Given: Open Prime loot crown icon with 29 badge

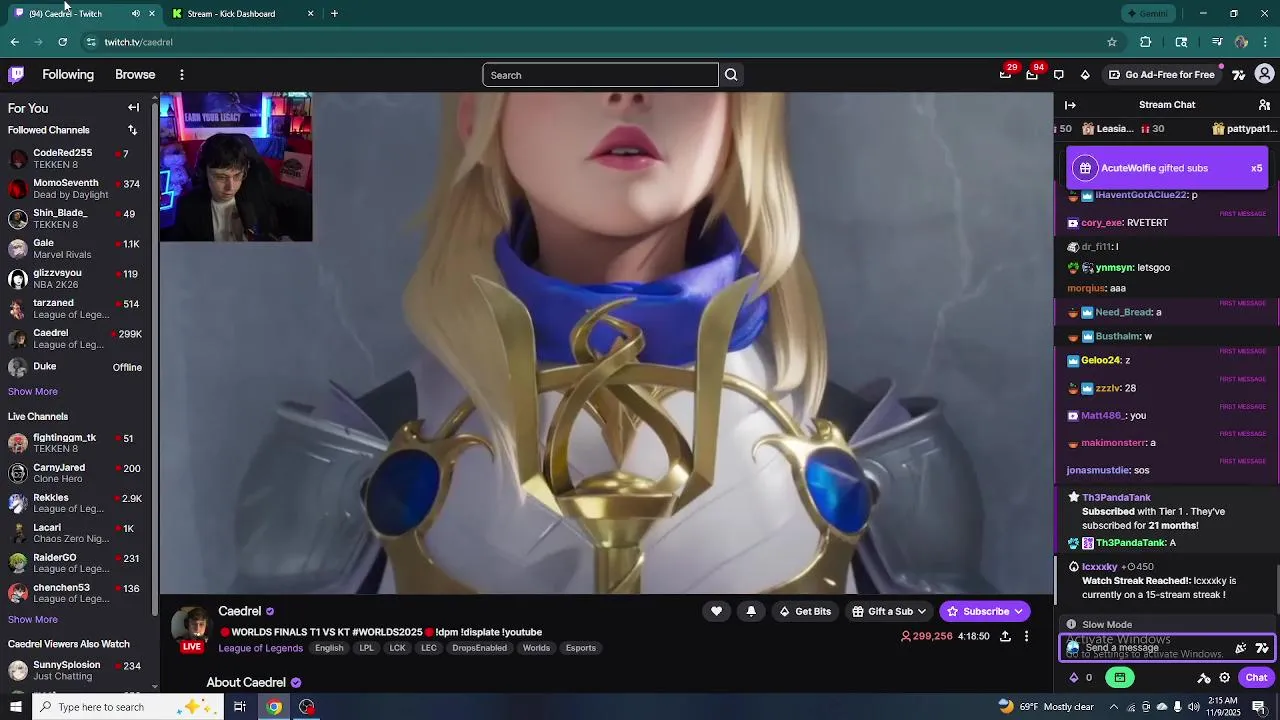Looking at the screenshot, I should click(x=1005, y=75).
